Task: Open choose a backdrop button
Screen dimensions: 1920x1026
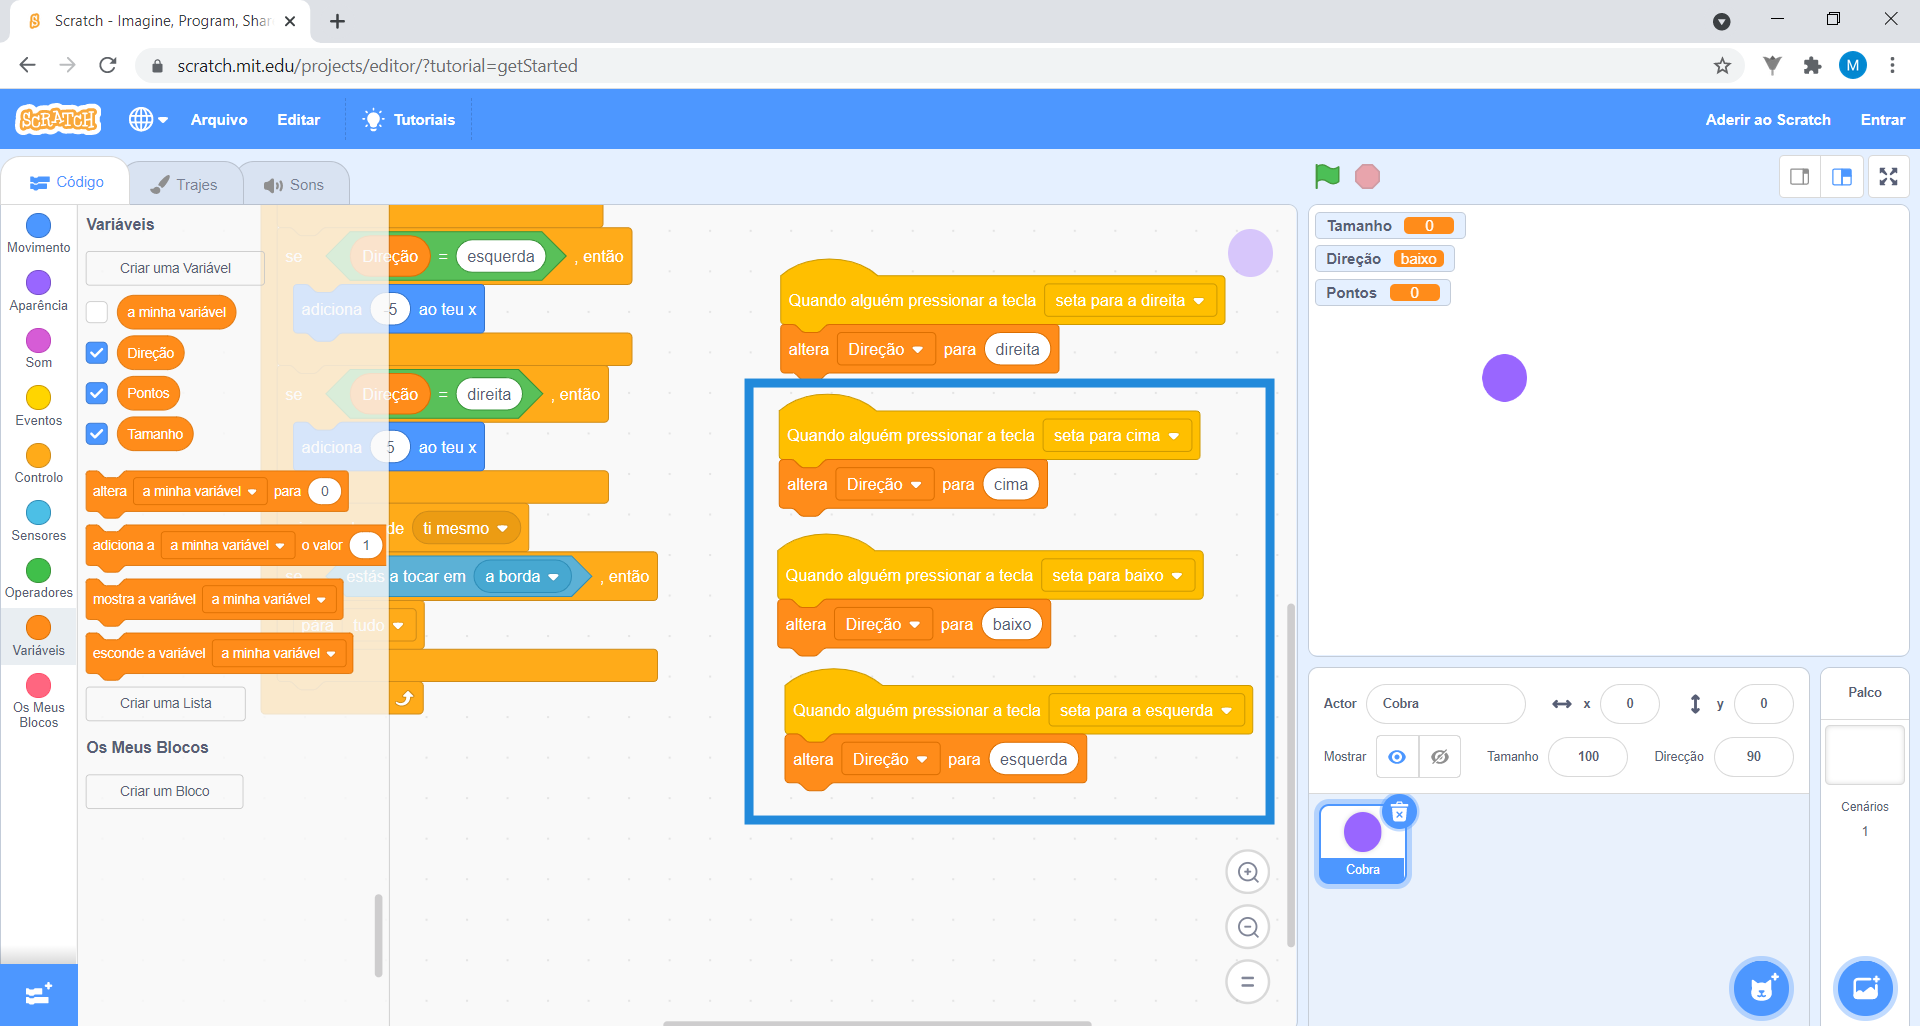Action: click(1866, 989)
